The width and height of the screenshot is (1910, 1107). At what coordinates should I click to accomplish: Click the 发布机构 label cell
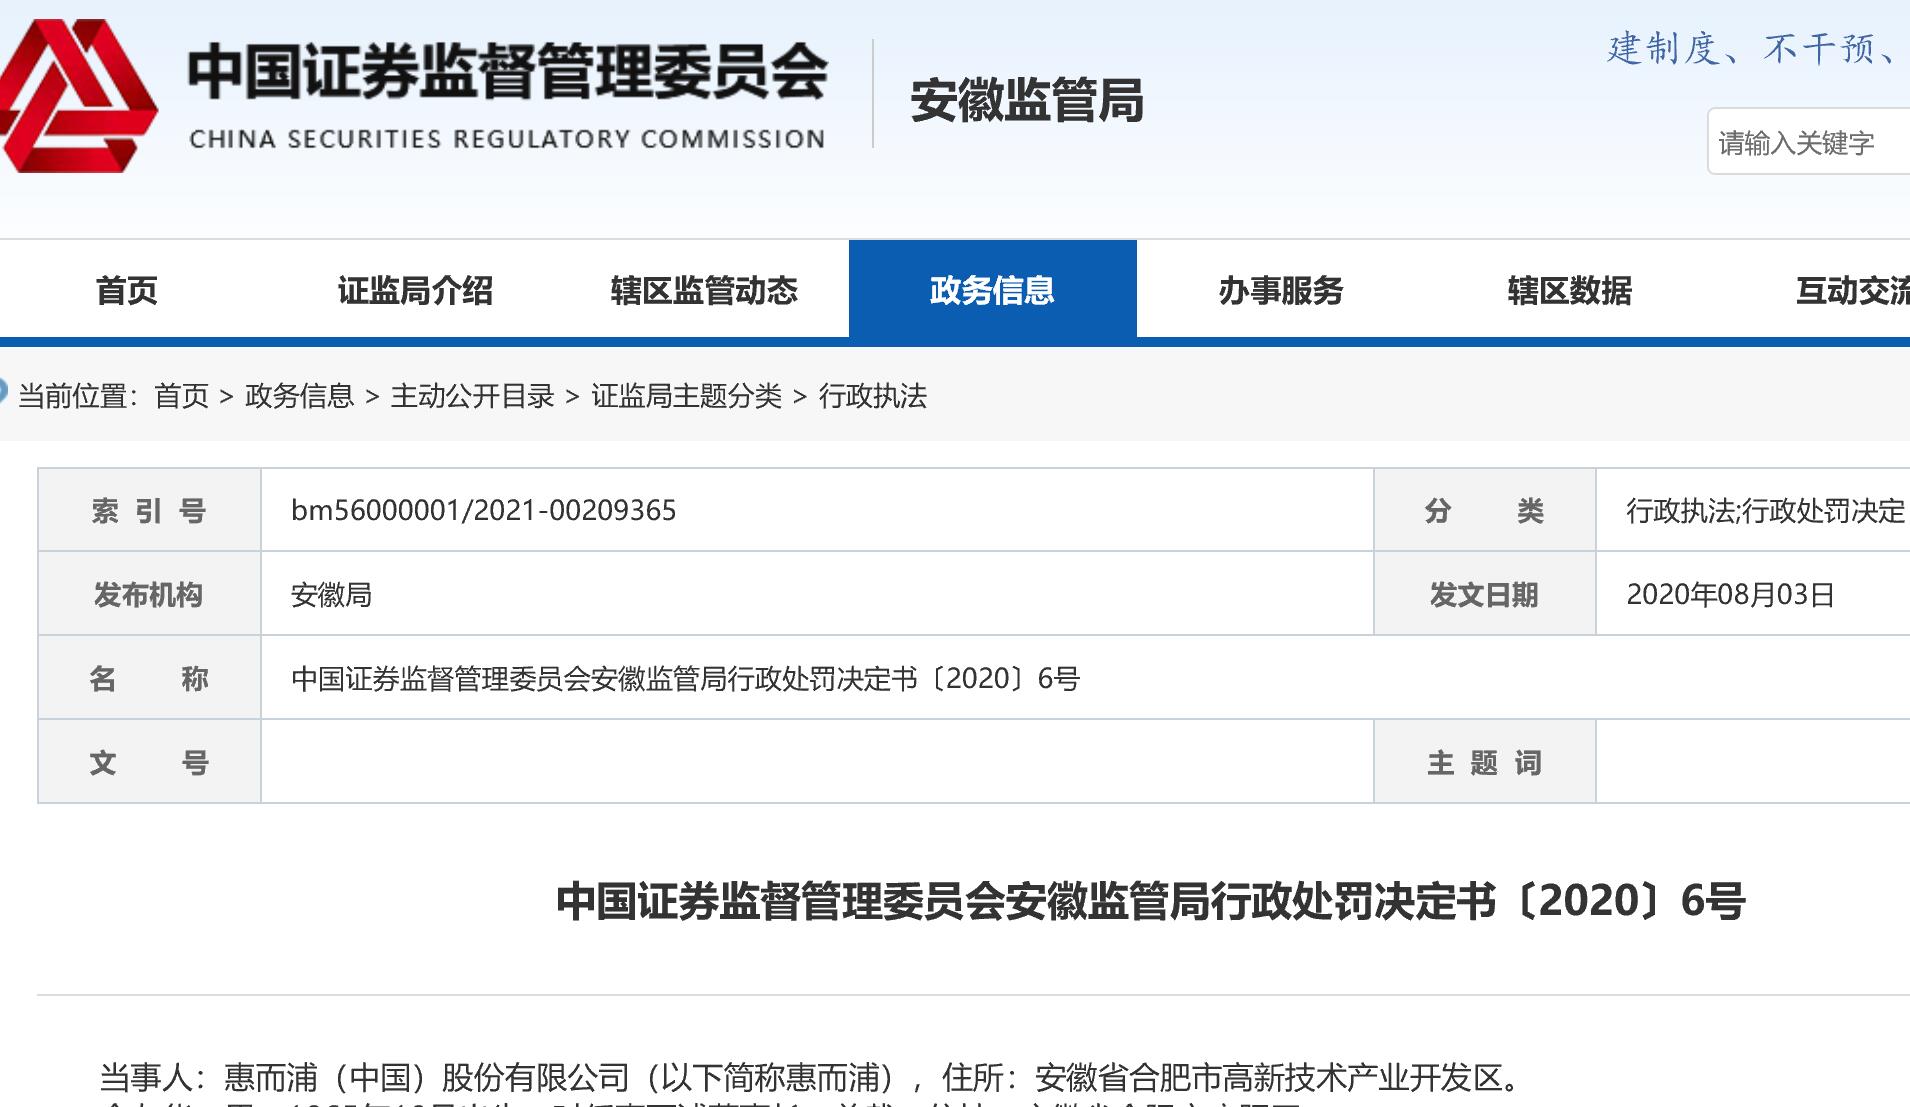pyautogui.click(x=149, y=595)
